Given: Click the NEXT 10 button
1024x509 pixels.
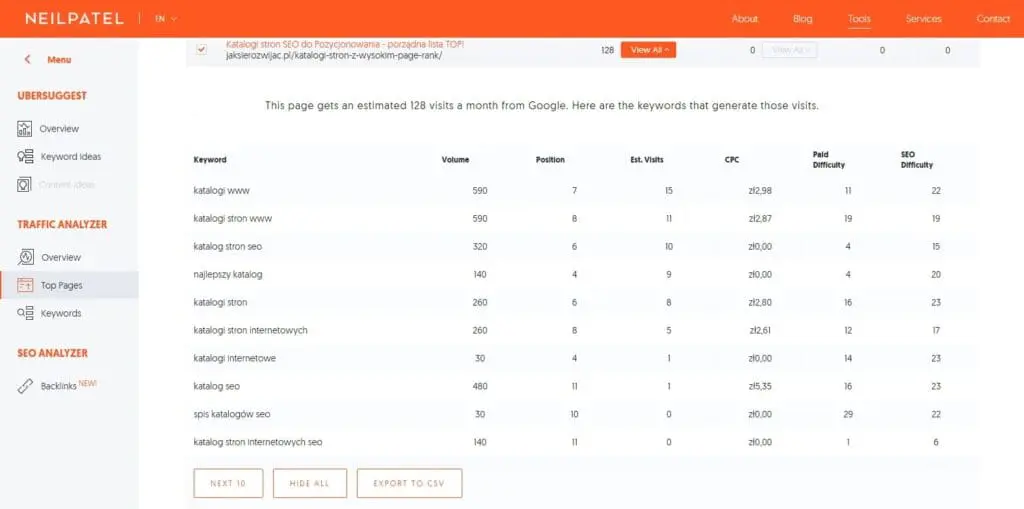Looking at the screenshot, I should (x=229, y=484).
